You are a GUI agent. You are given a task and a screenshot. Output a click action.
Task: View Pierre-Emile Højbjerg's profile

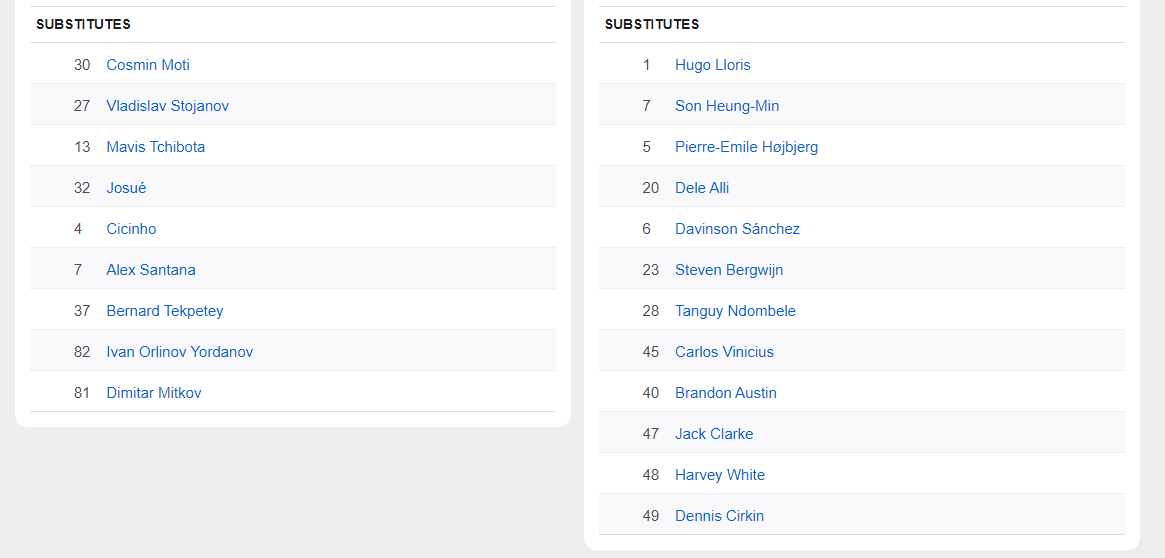(x=746, y=147)
